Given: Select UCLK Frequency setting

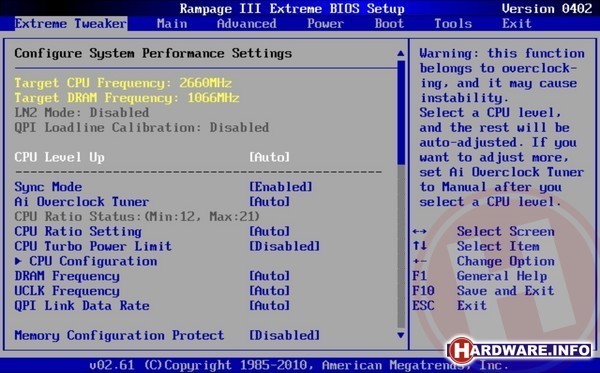Looking at the screenshot, I should pyautogui.click(x=67, y=291).
